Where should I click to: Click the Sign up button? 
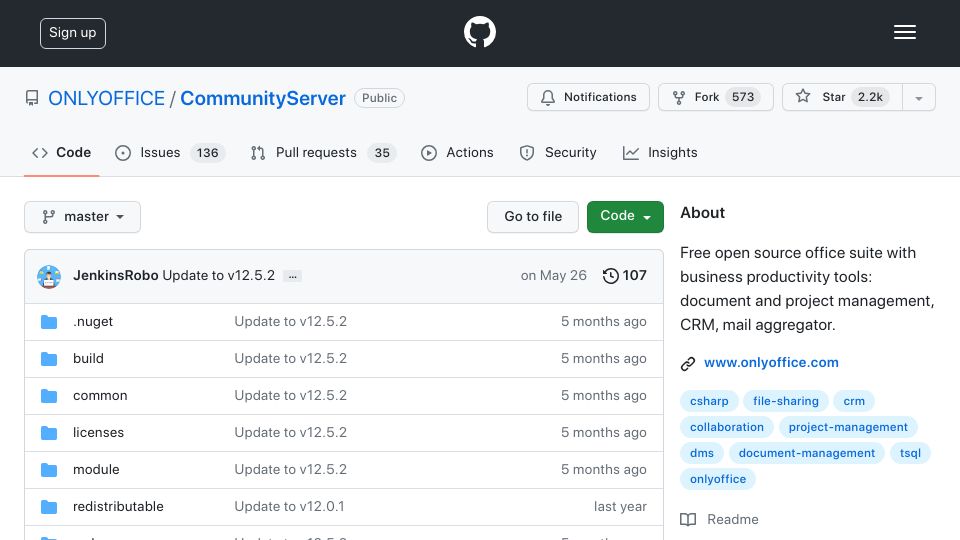point(73,33)
